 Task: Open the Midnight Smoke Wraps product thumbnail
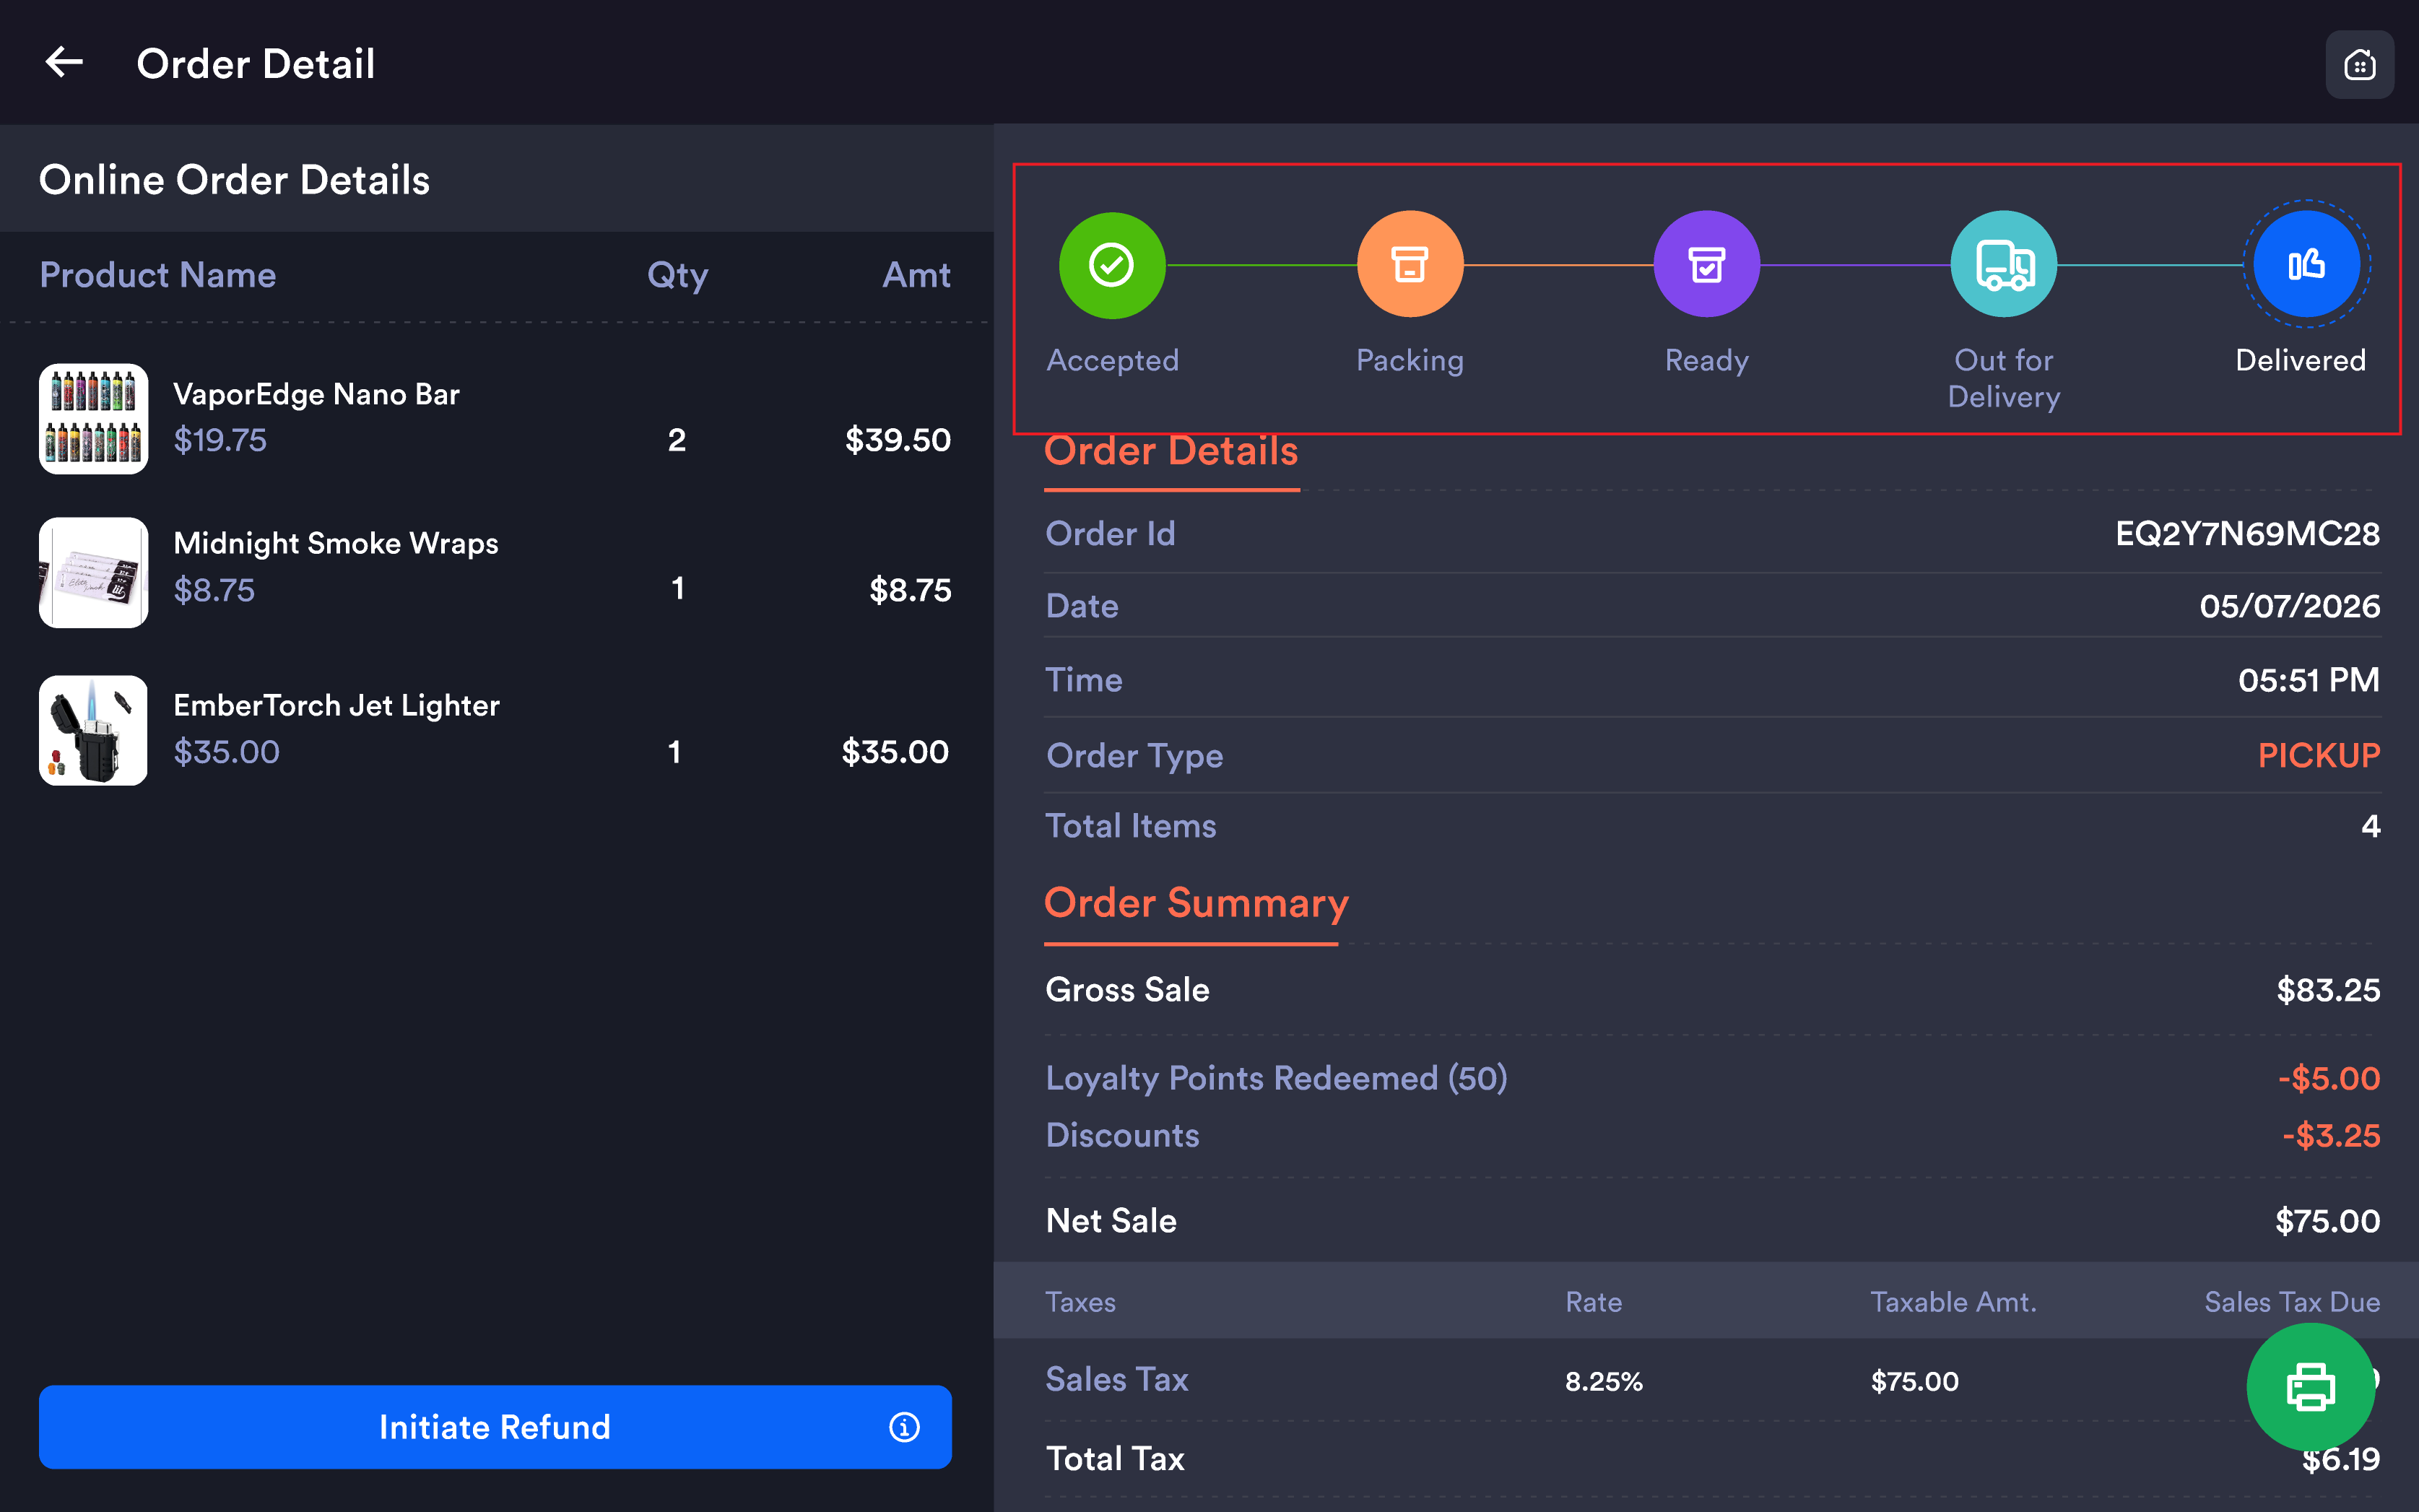click(94, 572)
